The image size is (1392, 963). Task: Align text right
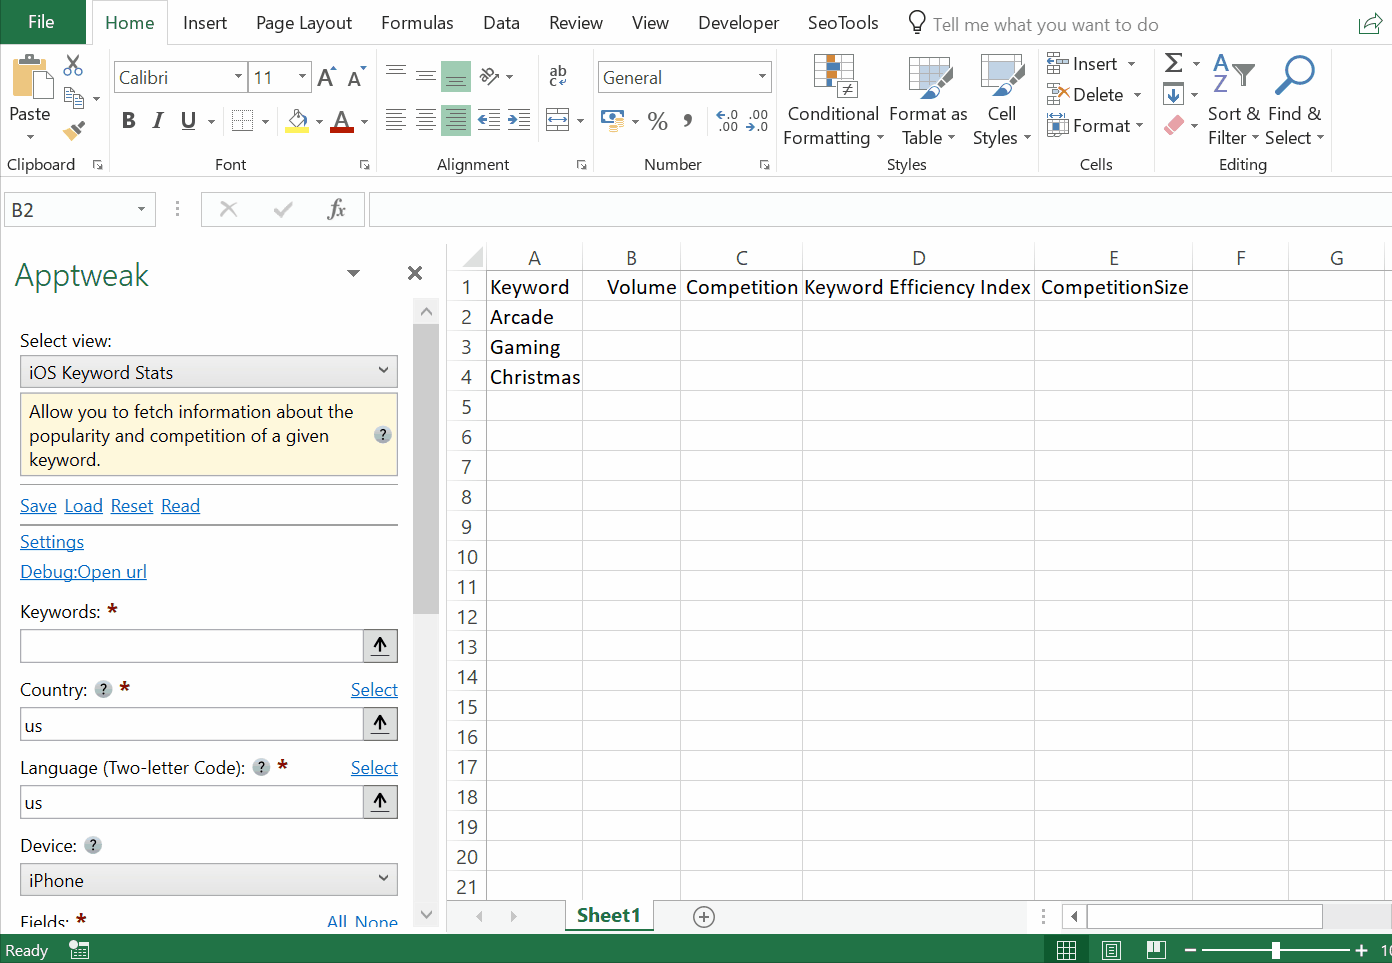click(x=456, y=120)
